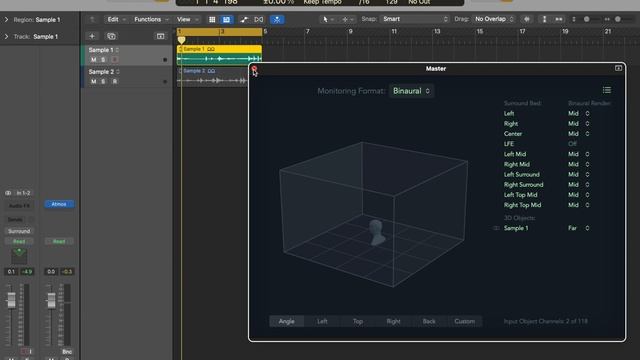Change Left Mid binaural render mode
The height and width of the screenshot is (360, 640).
579,154
